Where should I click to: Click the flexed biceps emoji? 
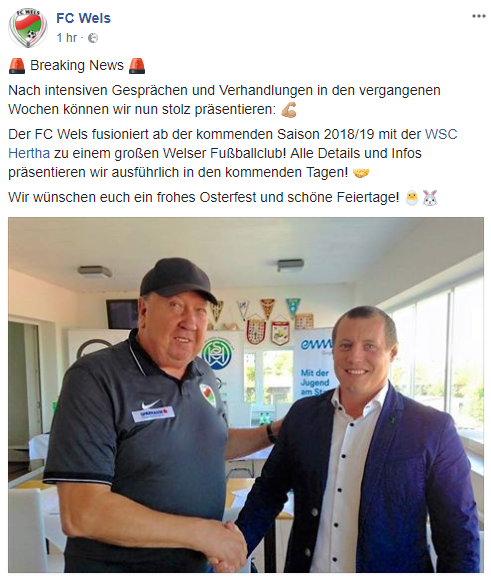(289, 109)
